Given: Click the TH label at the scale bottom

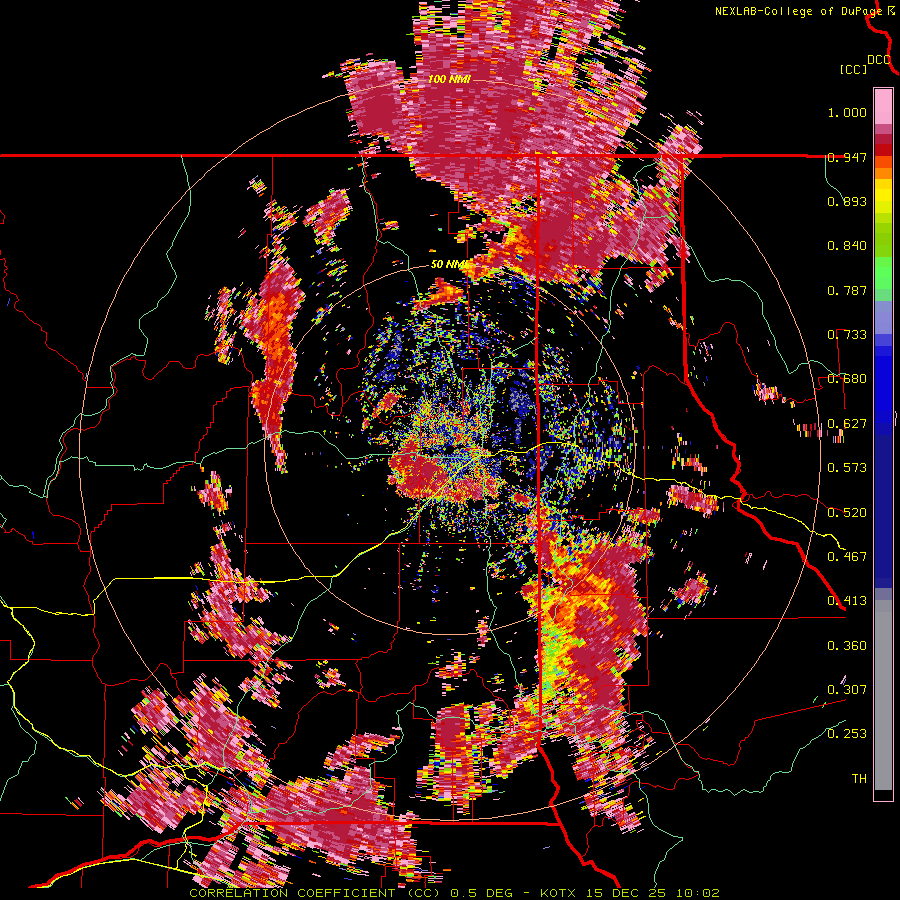Looking at the screenshot, I should (x=859, y=778).
